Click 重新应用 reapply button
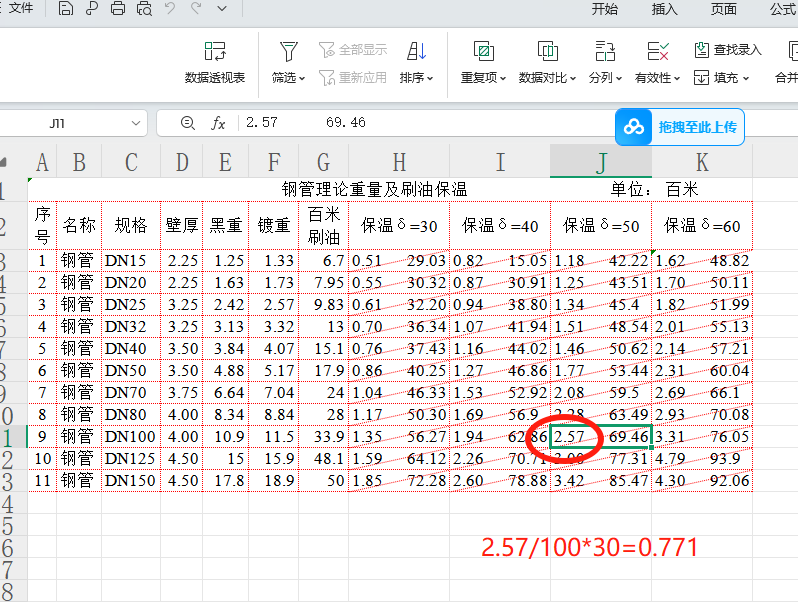The width and height of the screenshot is (798, 602). click(353, 77)
